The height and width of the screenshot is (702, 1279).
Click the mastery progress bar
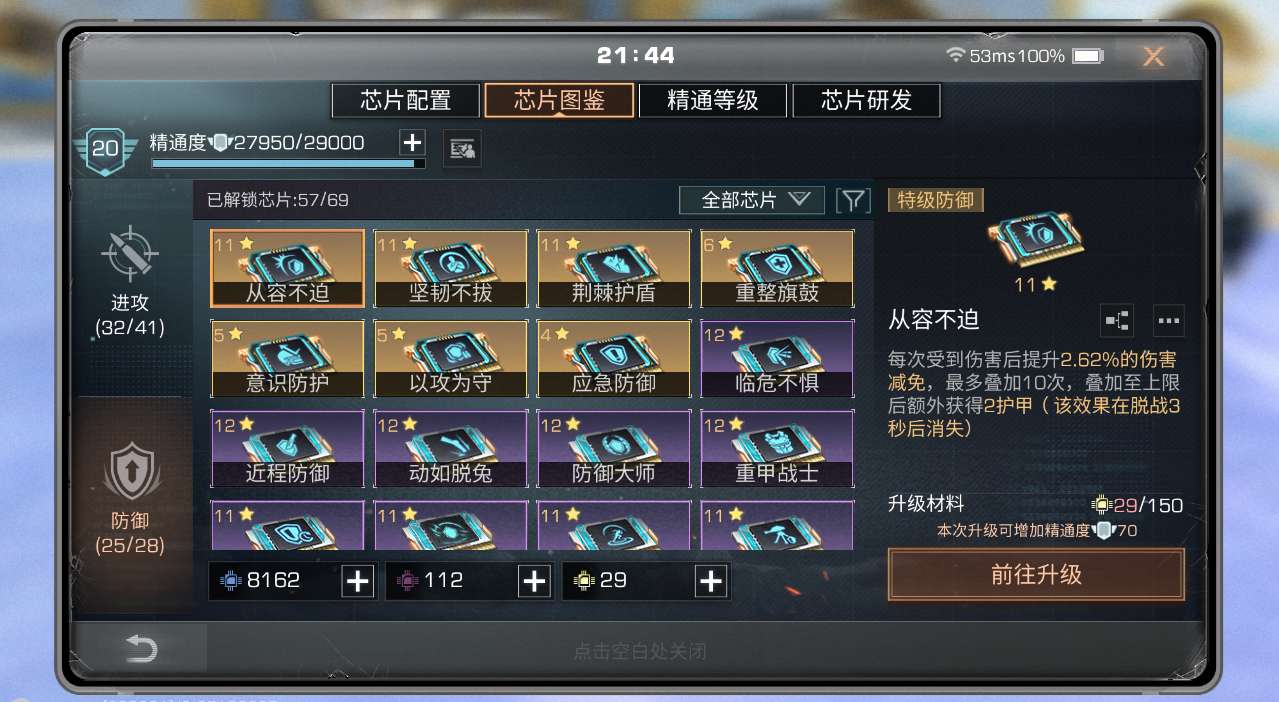(x=288, y=163)
